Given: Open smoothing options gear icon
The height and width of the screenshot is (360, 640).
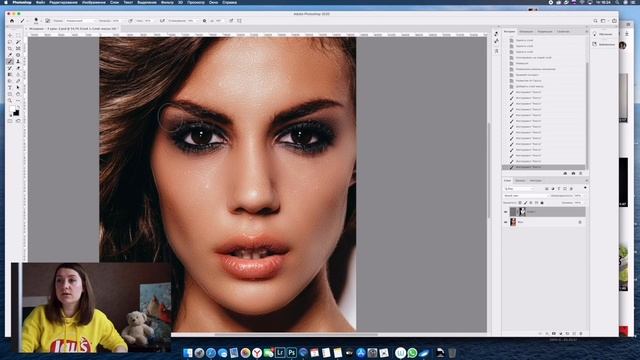Looking at the screenshot, I should point(204,21).
